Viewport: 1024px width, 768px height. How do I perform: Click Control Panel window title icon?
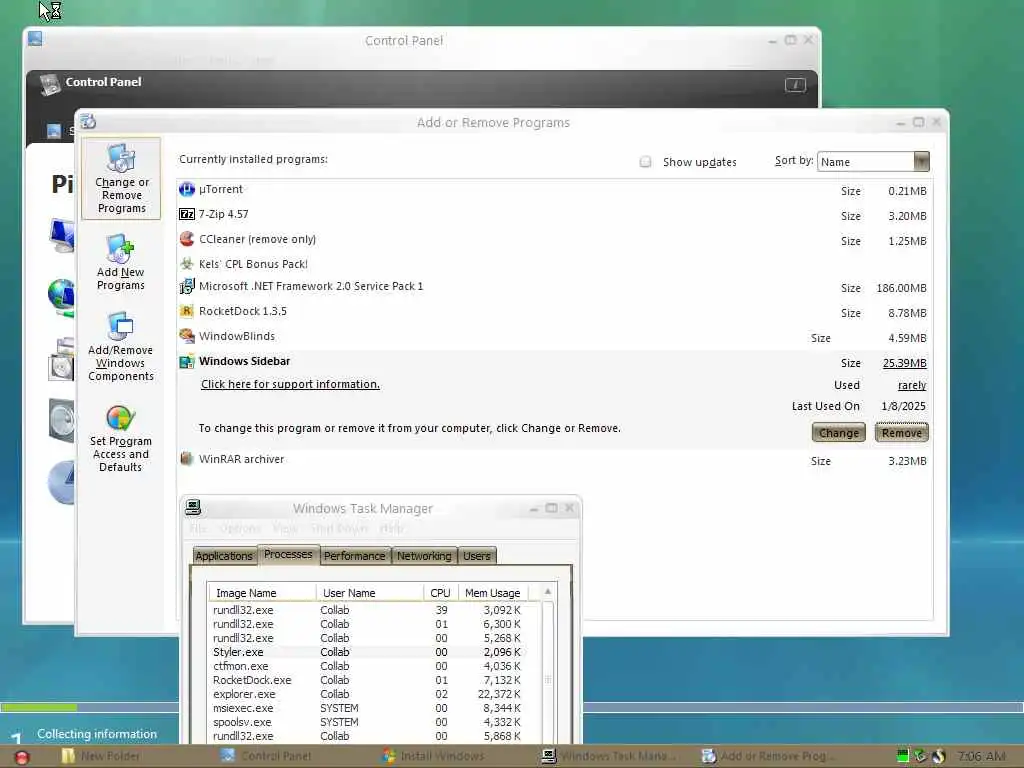pos(35,39)
